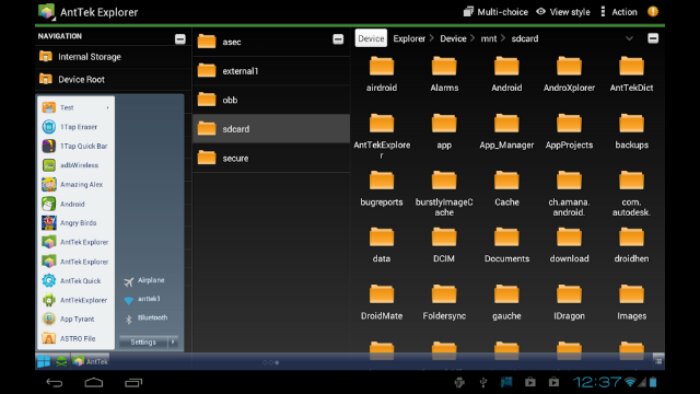Open the ch.amana.android folder
The width and height of the screenshot is (700, 394).
569,180
